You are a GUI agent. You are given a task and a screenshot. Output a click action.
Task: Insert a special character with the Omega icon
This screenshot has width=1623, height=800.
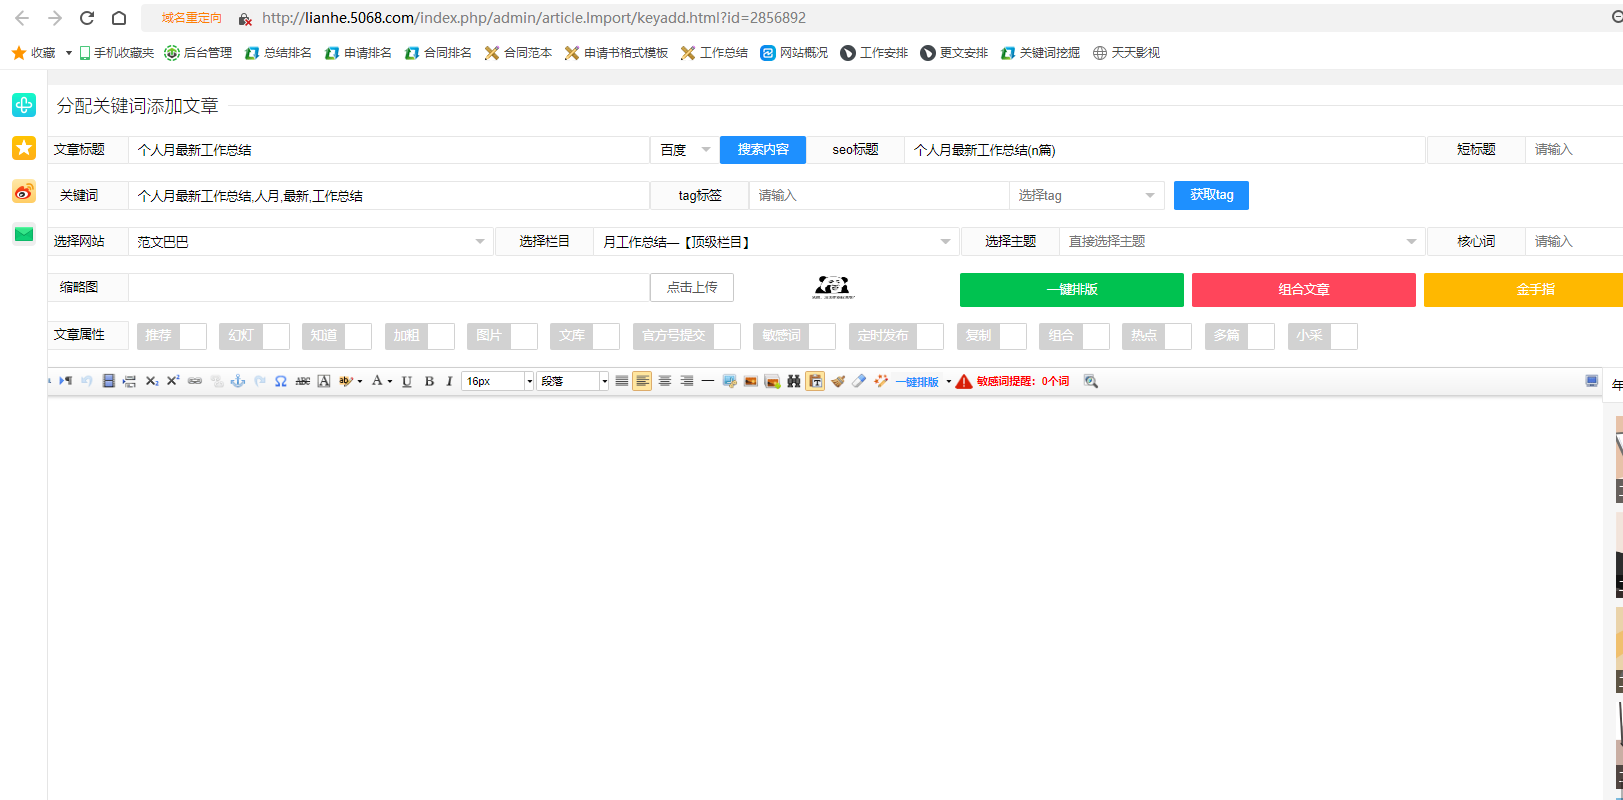[x=281, y=381]
